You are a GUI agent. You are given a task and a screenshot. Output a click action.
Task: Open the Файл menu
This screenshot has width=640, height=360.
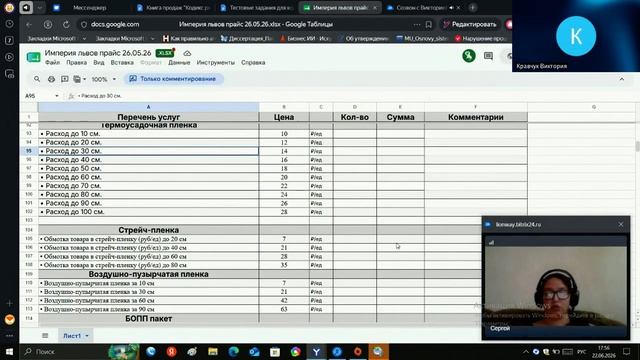click(x=52, y=62)
